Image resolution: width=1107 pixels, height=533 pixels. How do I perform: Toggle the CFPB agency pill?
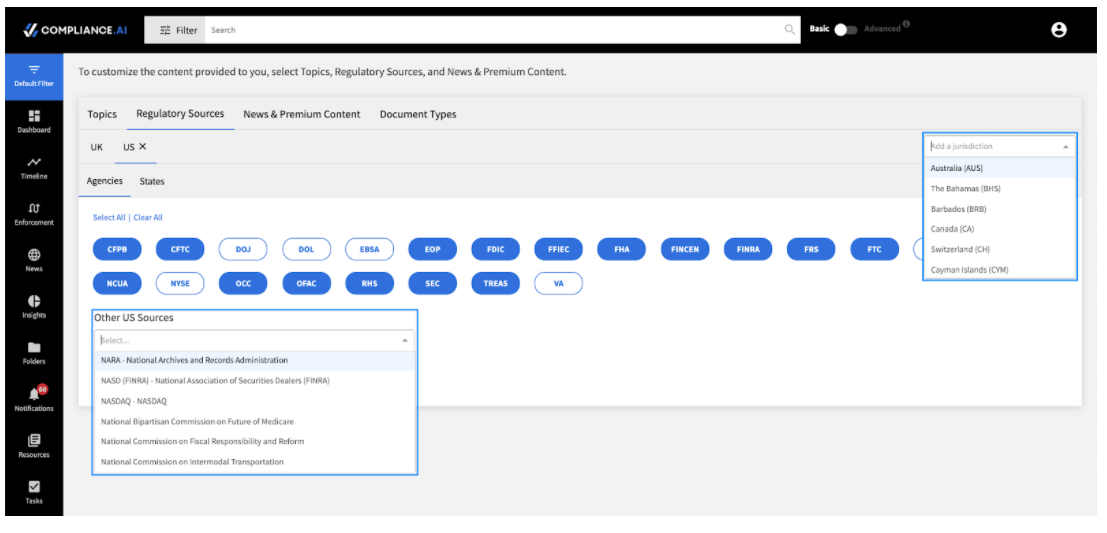(x=117, y=249)
